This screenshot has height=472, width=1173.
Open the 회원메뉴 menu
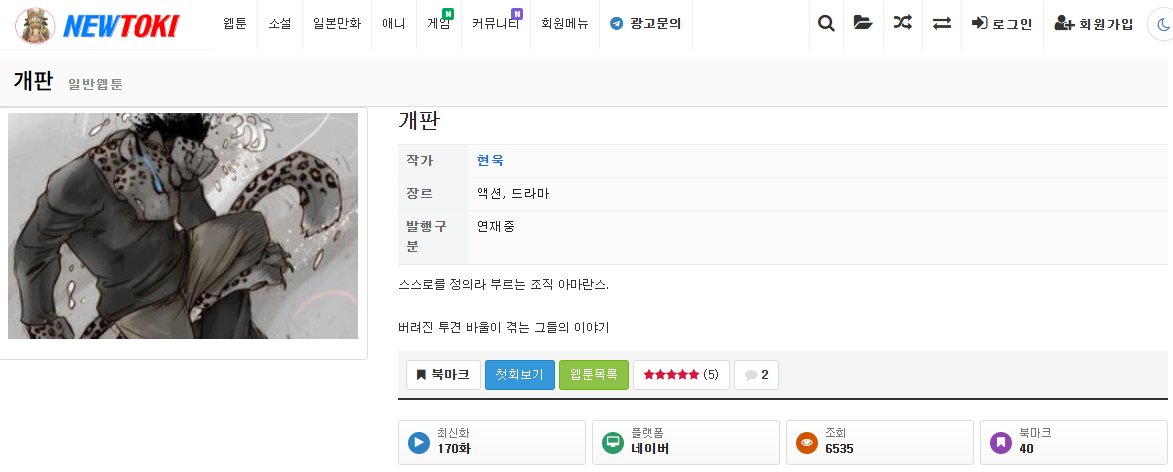[565, 24]
